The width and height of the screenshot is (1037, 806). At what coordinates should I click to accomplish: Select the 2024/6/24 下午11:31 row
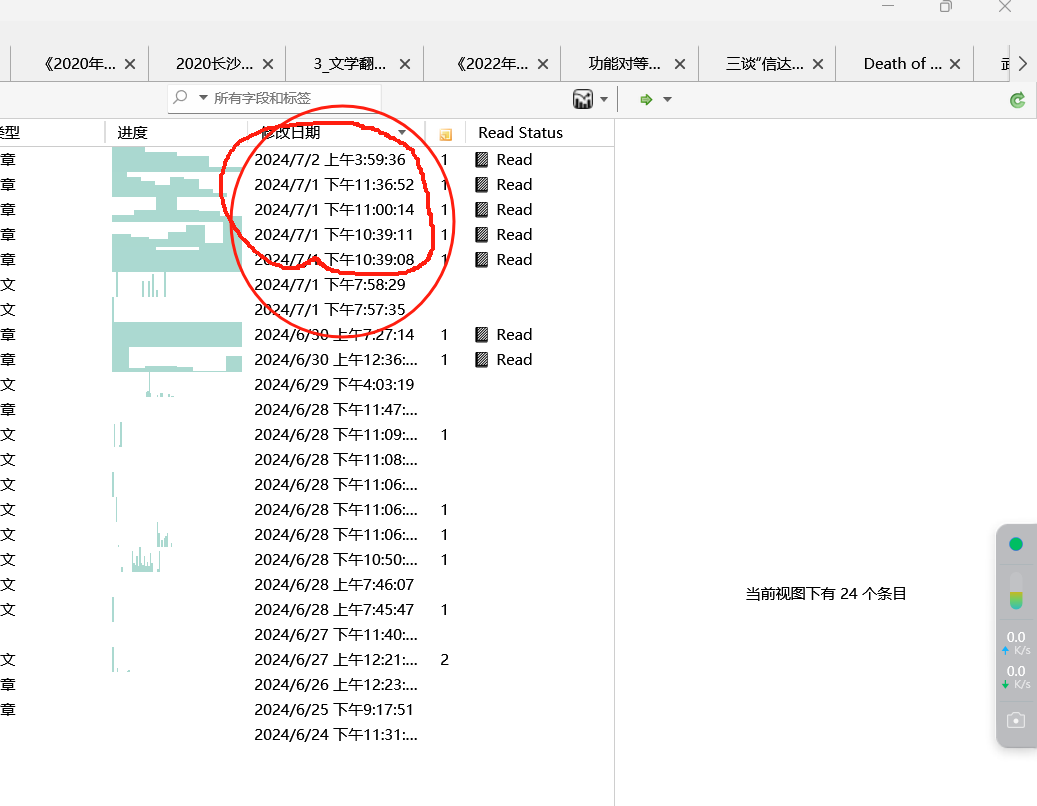tap(307, 735)
